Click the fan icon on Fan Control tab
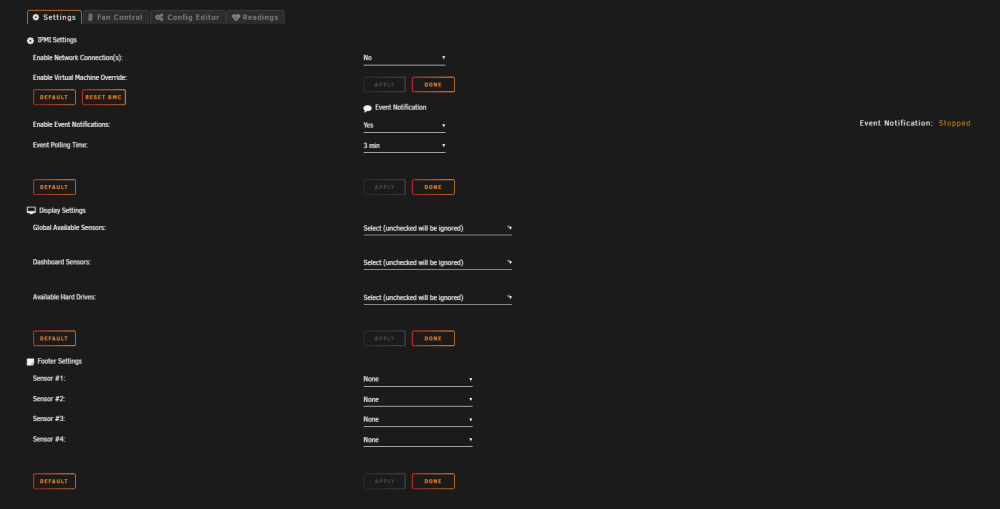The image size is (1000, 509). point(91,17)
